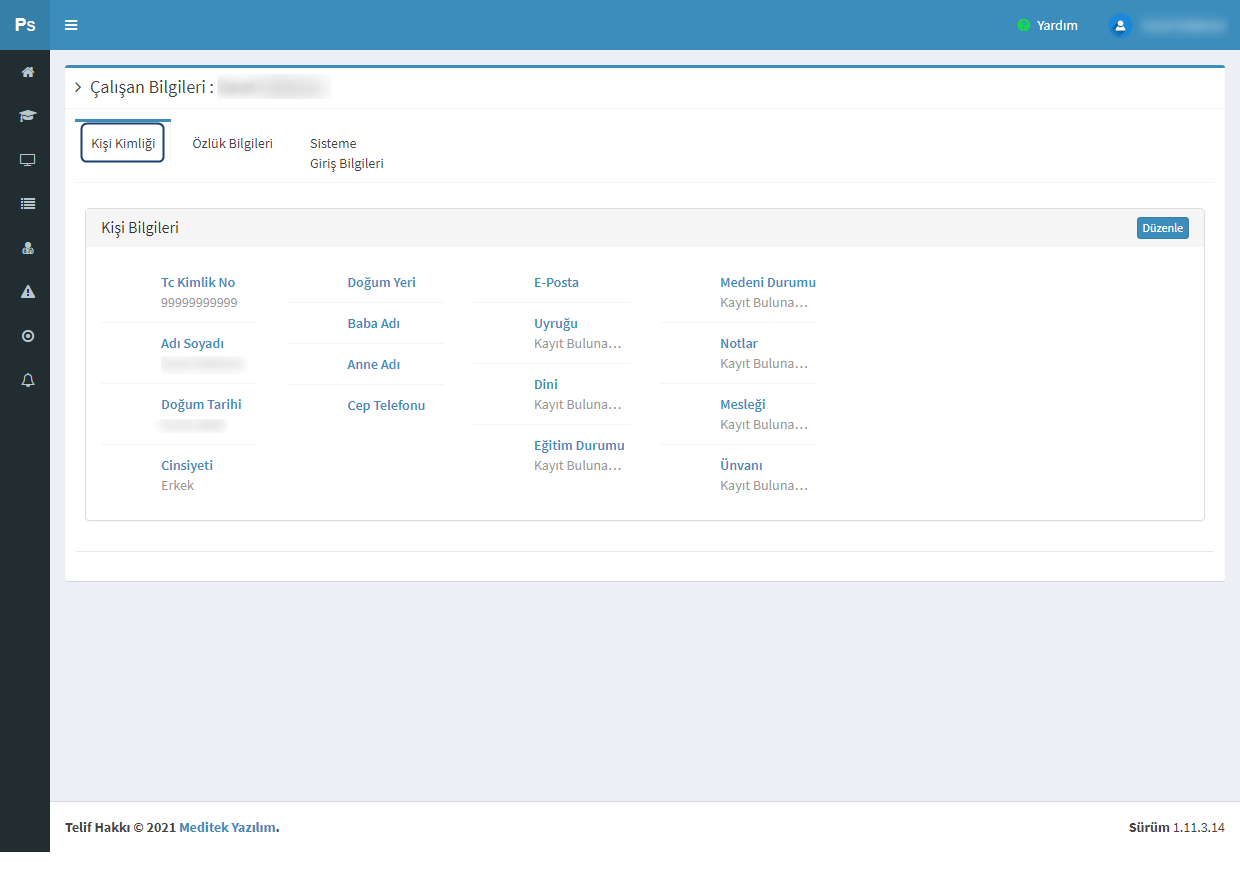Click the Dini label
The height and width of the screenshot is (883, 1240).
point(546,384)
